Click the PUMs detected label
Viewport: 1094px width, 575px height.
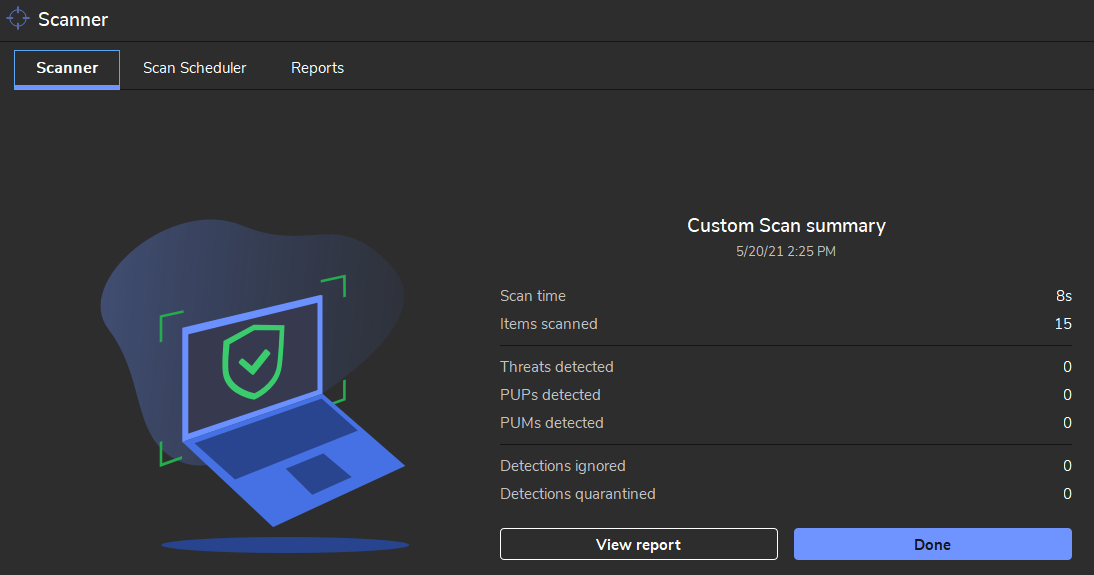point(552,423)
